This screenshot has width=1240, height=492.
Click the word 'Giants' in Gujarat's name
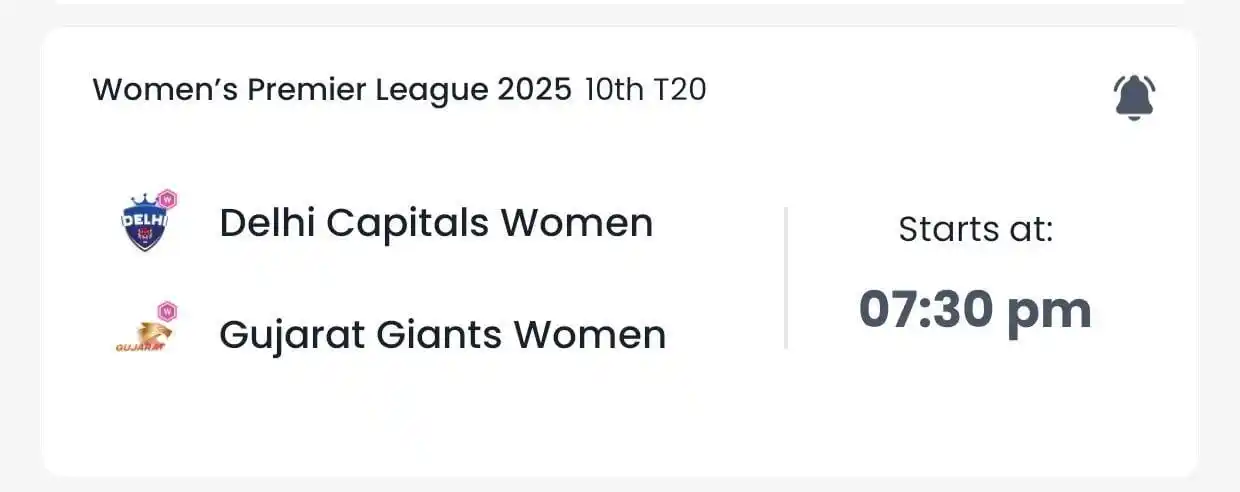point(439,335)
